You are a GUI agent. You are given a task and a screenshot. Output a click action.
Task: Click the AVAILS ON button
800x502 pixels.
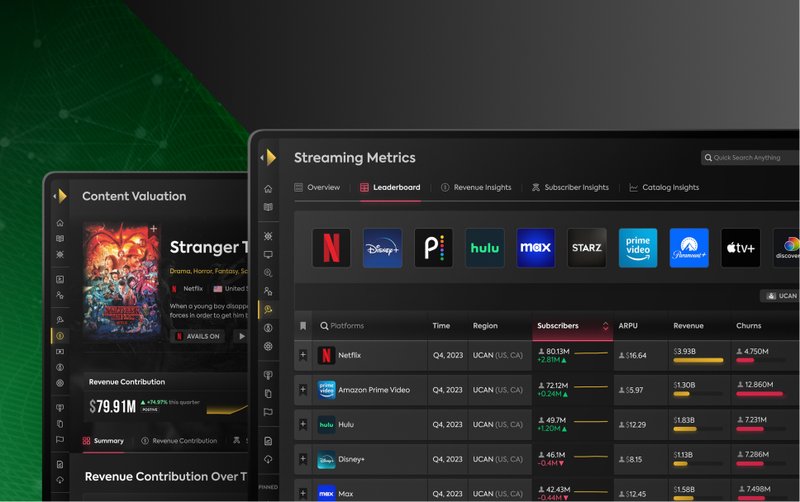197,336
